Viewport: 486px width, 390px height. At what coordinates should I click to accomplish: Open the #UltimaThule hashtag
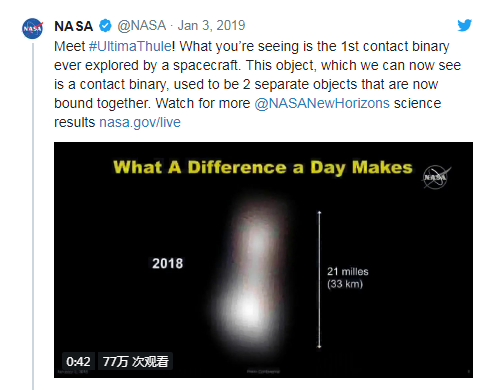(x=130, y=46)
